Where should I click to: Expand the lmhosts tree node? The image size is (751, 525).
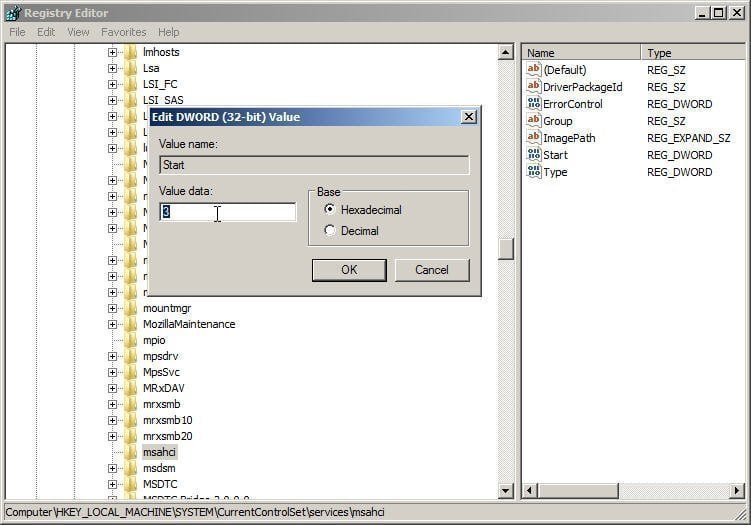113,52
